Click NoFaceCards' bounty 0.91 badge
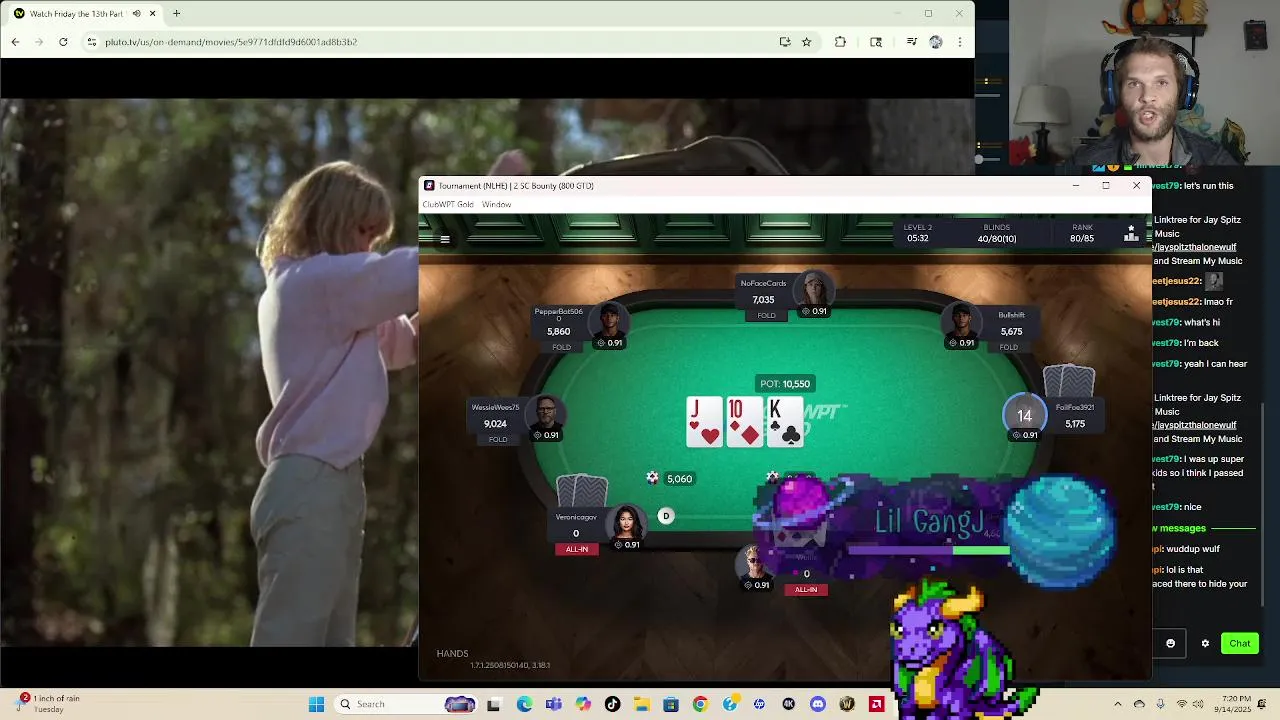Screen dimensions: 1280x720 click(814, 311)
